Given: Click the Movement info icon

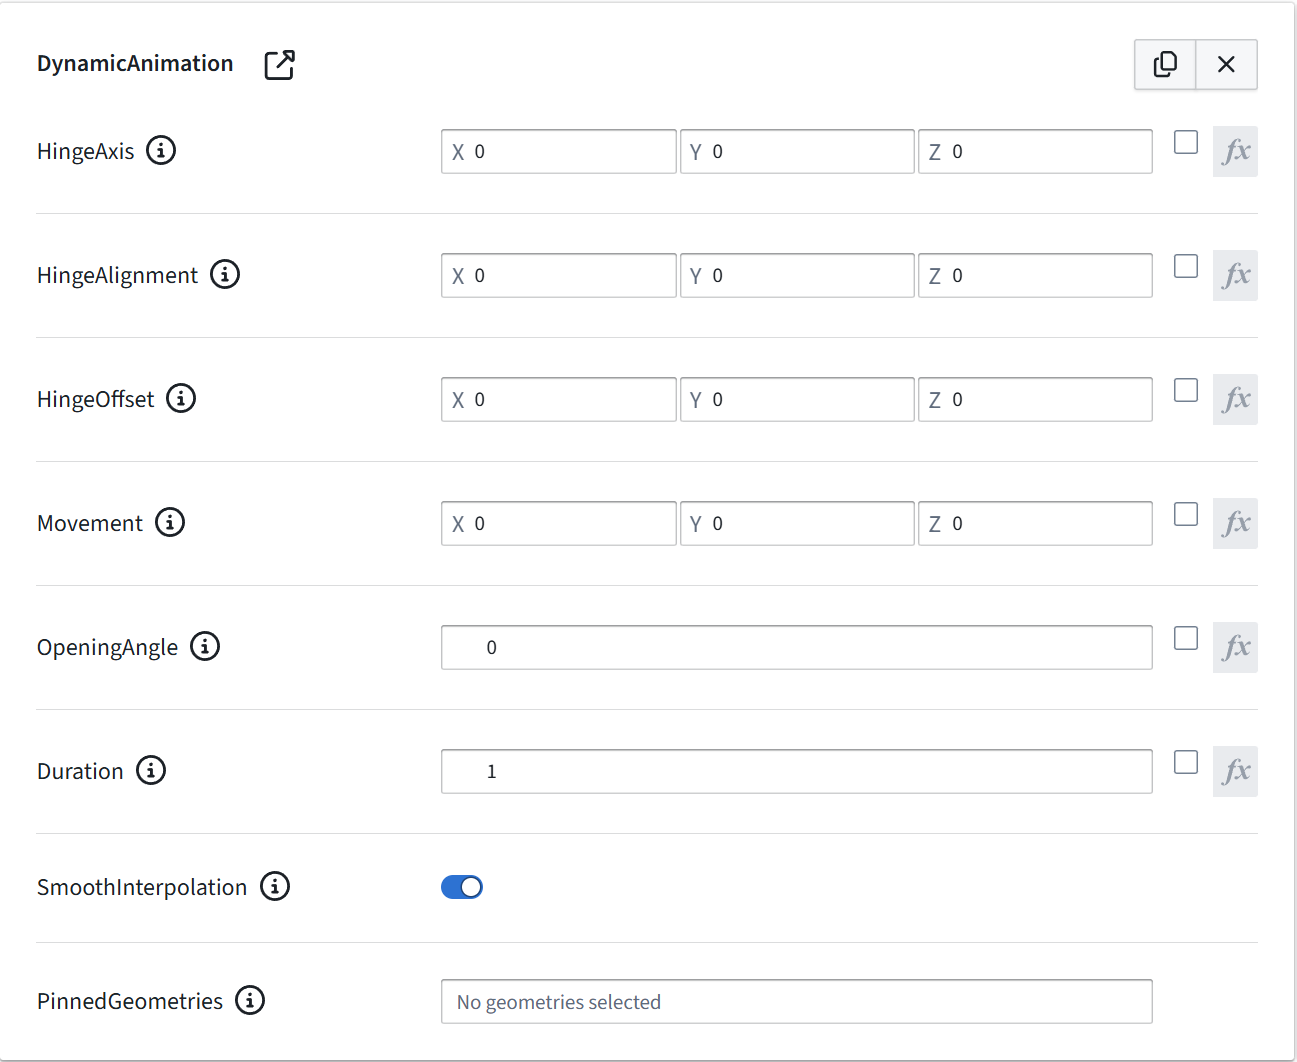Looking at the screenshot, I should point(171,522).
